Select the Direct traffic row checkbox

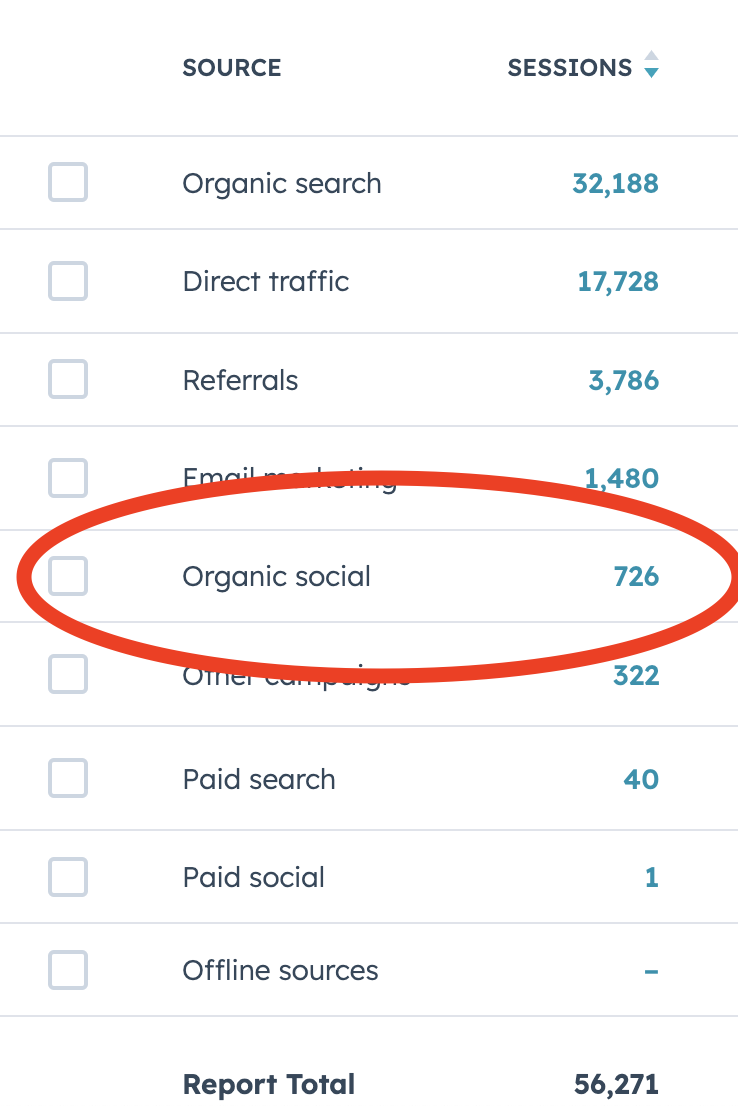pyautogui.click(x=68, y=281)
